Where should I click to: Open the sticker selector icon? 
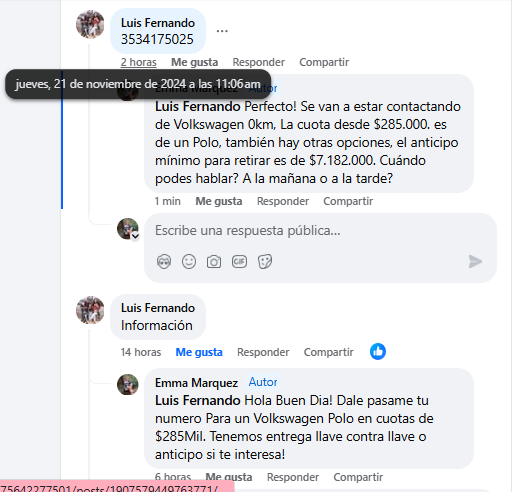click(265, 262)
